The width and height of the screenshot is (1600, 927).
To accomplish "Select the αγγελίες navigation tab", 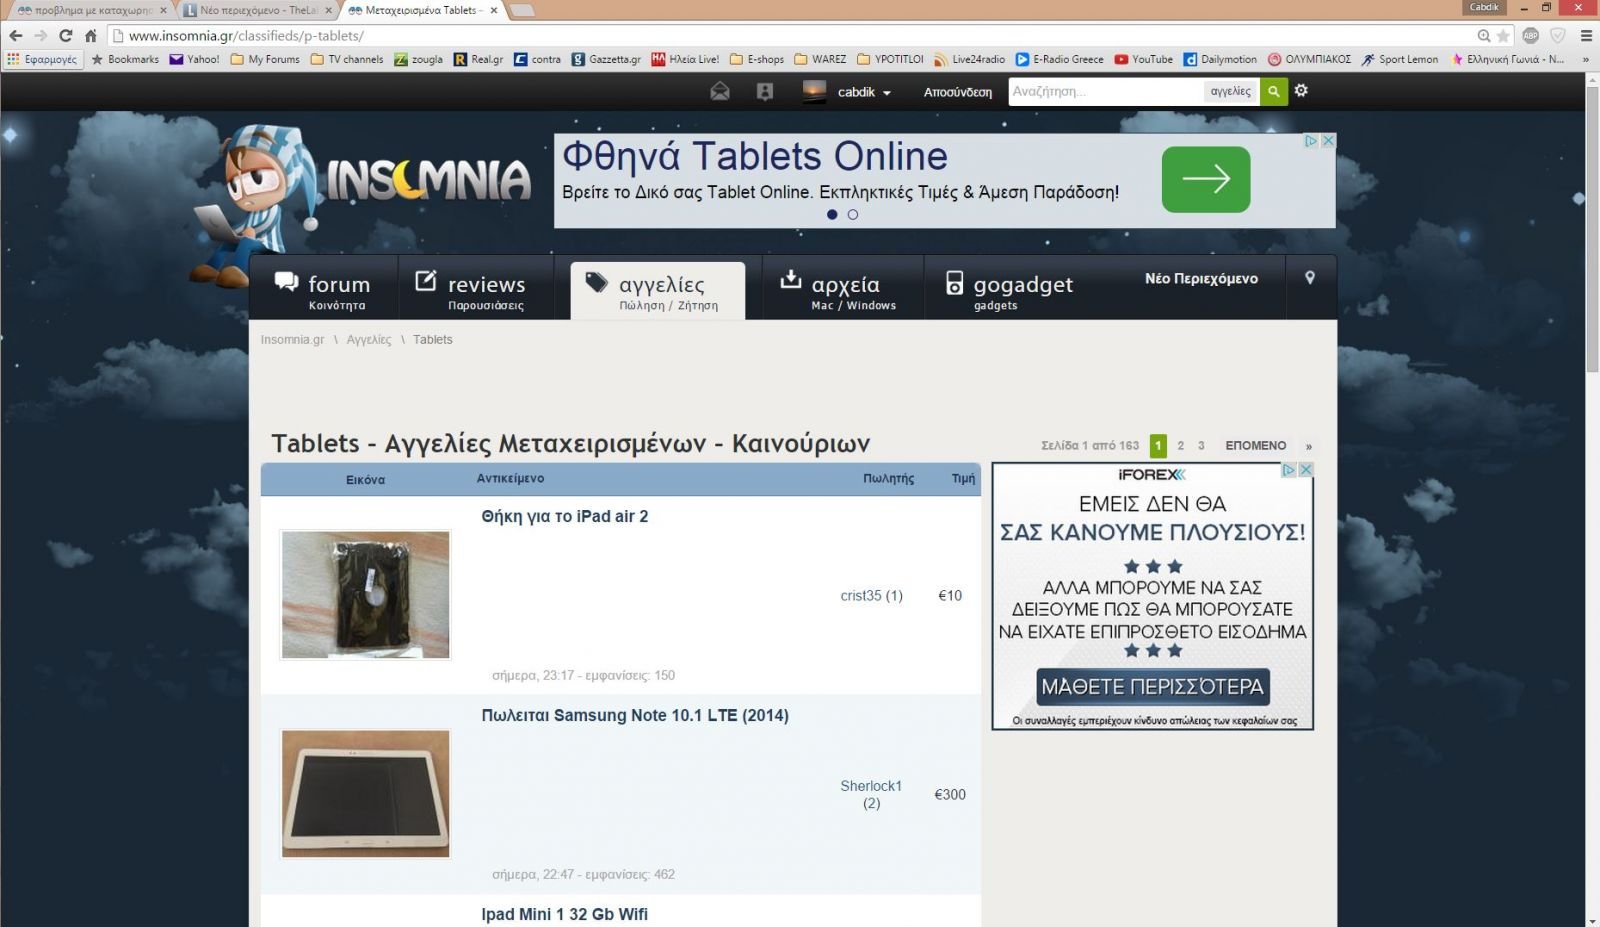I will pyautogui.click(x=658, y=291).
